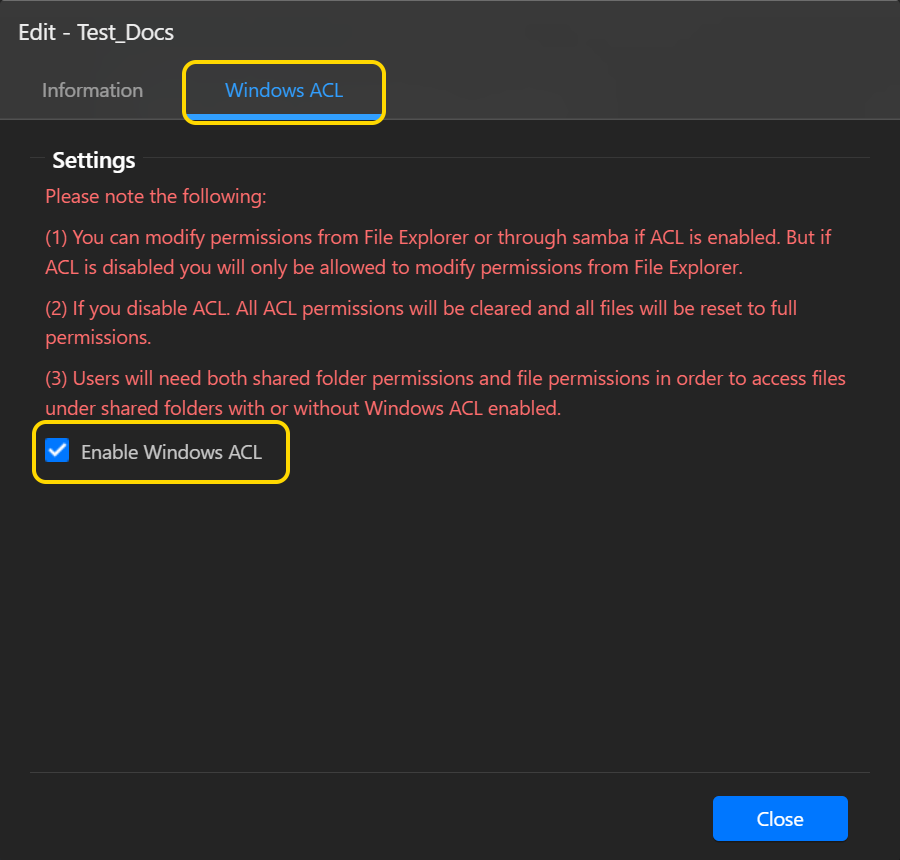Image resolution: width=900 pixels, height=860 pixels.
Task: Click the "Test_Docs" folder name in title
Action: pos(125,33)
